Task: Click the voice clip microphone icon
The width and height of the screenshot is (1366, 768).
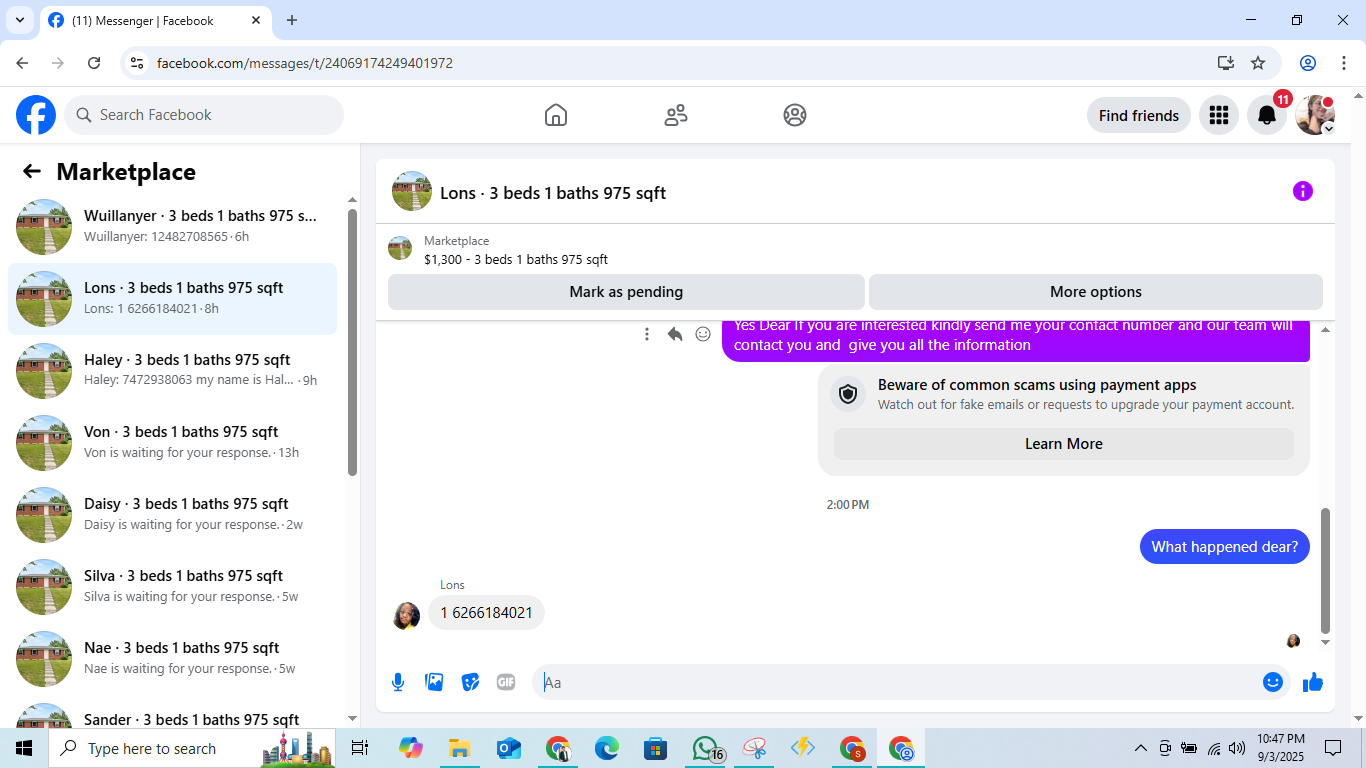Action: pyautogui.click(x=398, y=682)
